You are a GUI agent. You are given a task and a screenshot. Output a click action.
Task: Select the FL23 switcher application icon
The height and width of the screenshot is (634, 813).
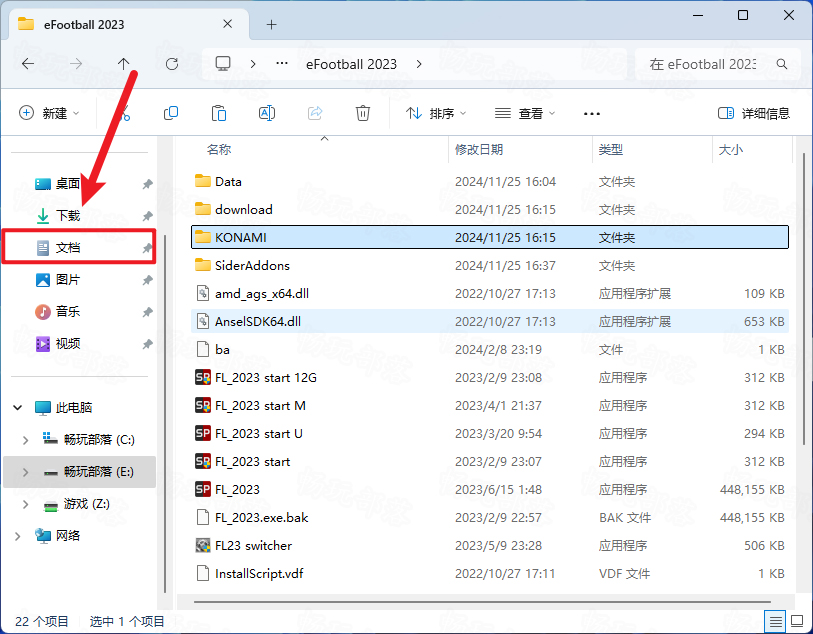point(203,545)
